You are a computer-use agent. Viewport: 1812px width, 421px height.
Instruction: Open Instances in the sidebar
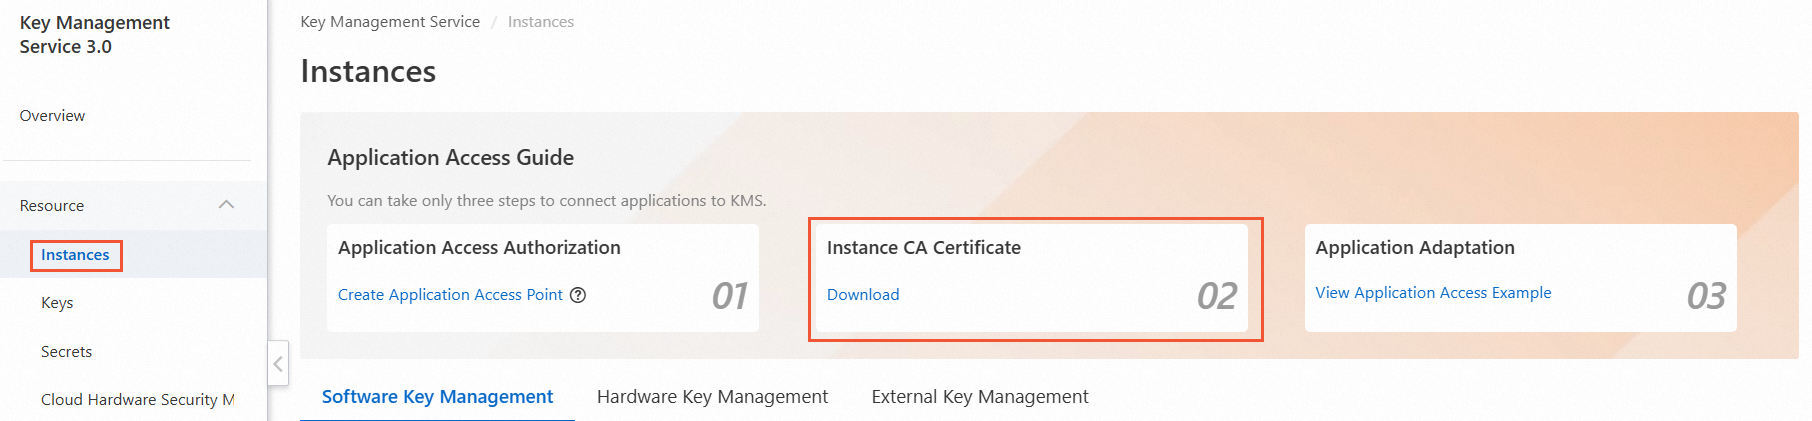pos(75,255)
